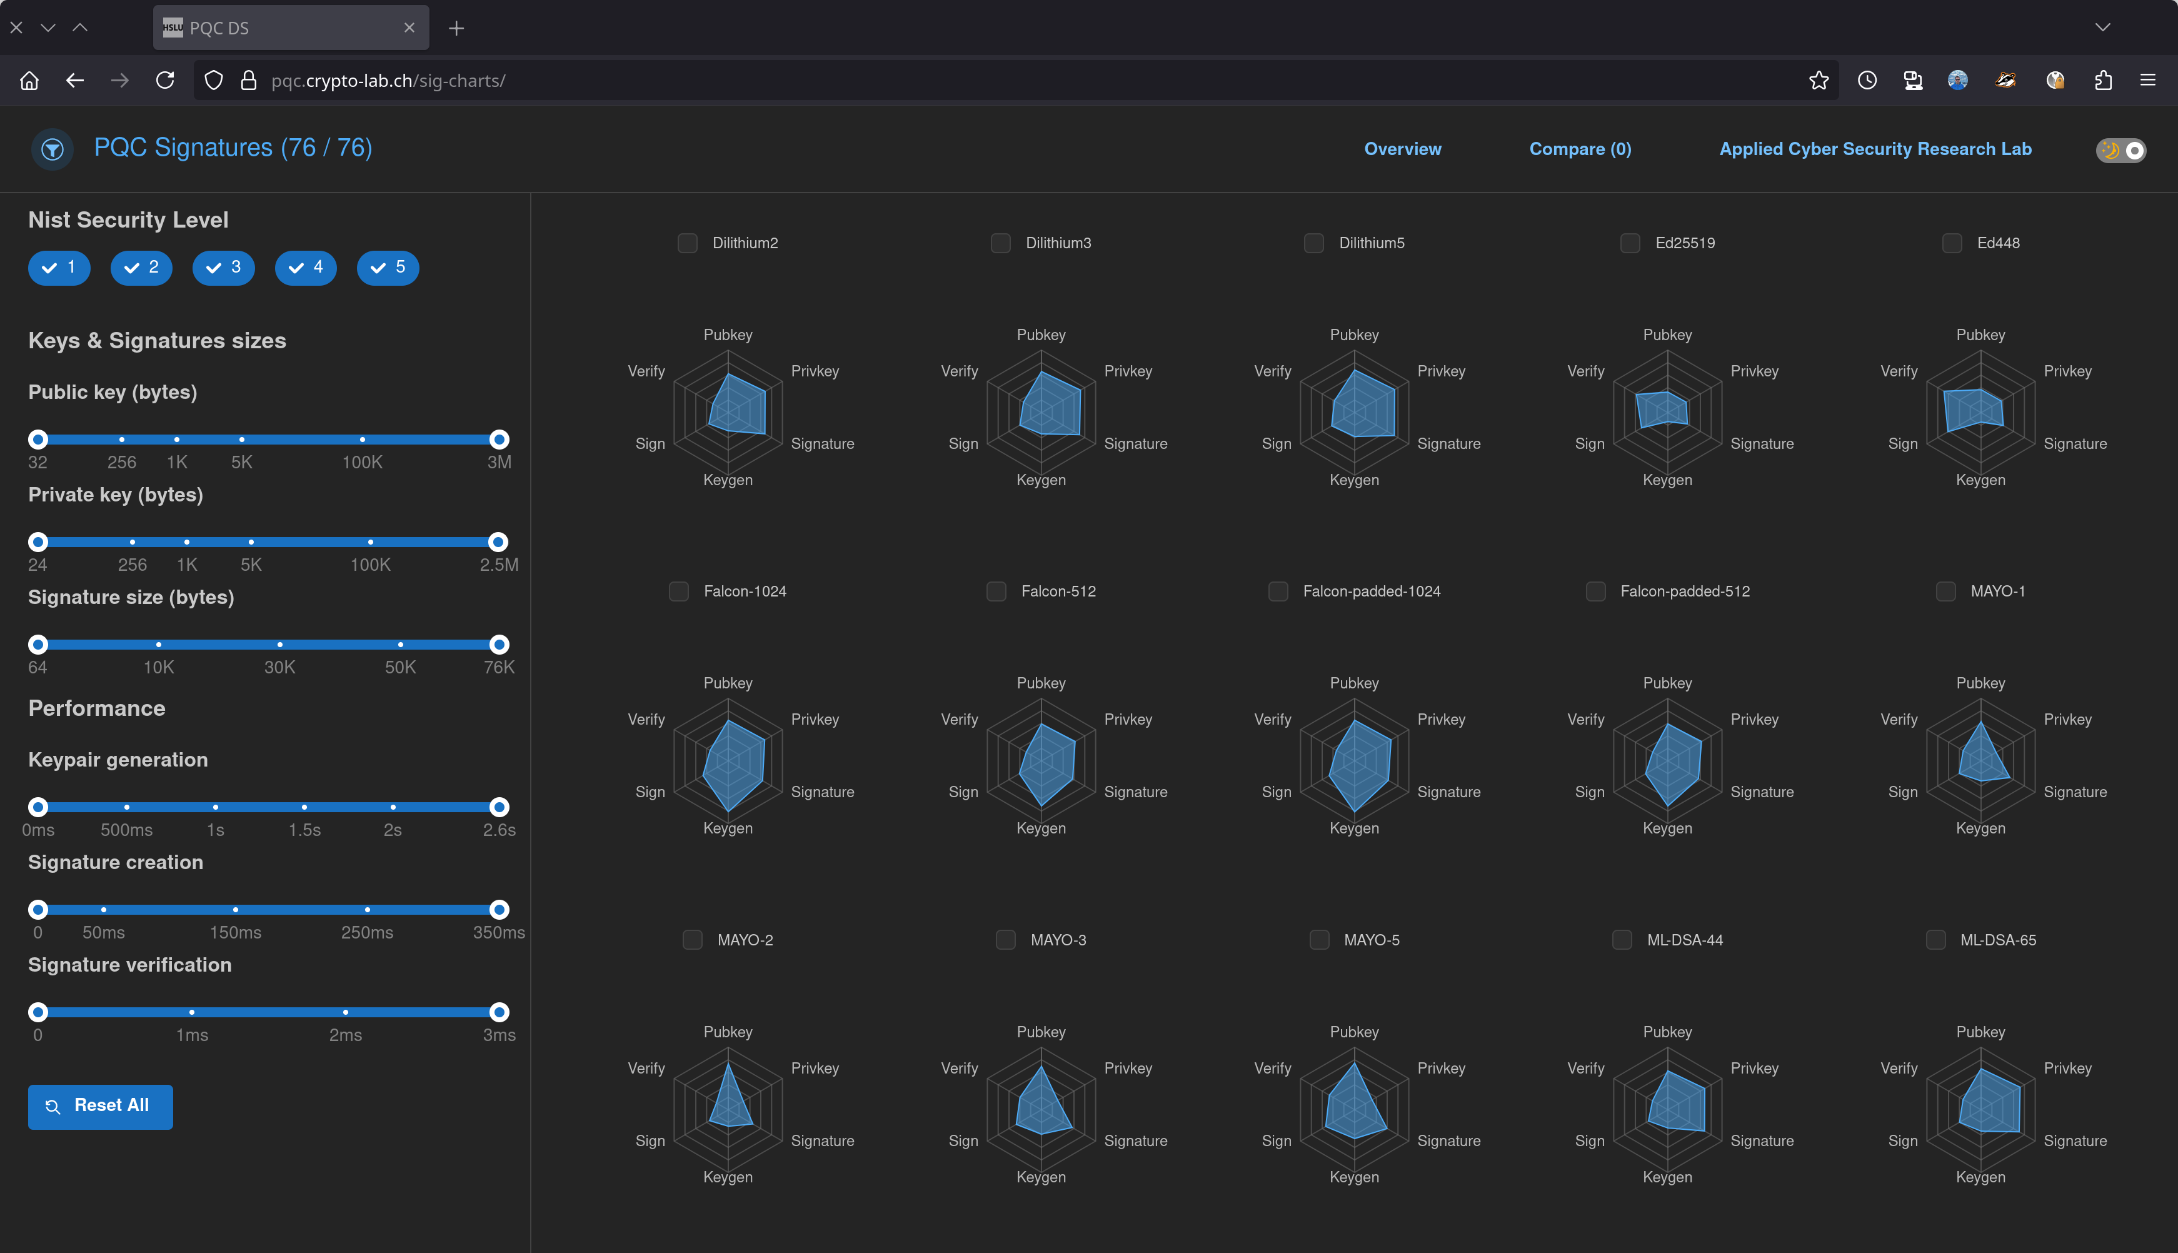Reload the page with the refresh icon
The image size is (2178, 1253).
coord(165,80)
